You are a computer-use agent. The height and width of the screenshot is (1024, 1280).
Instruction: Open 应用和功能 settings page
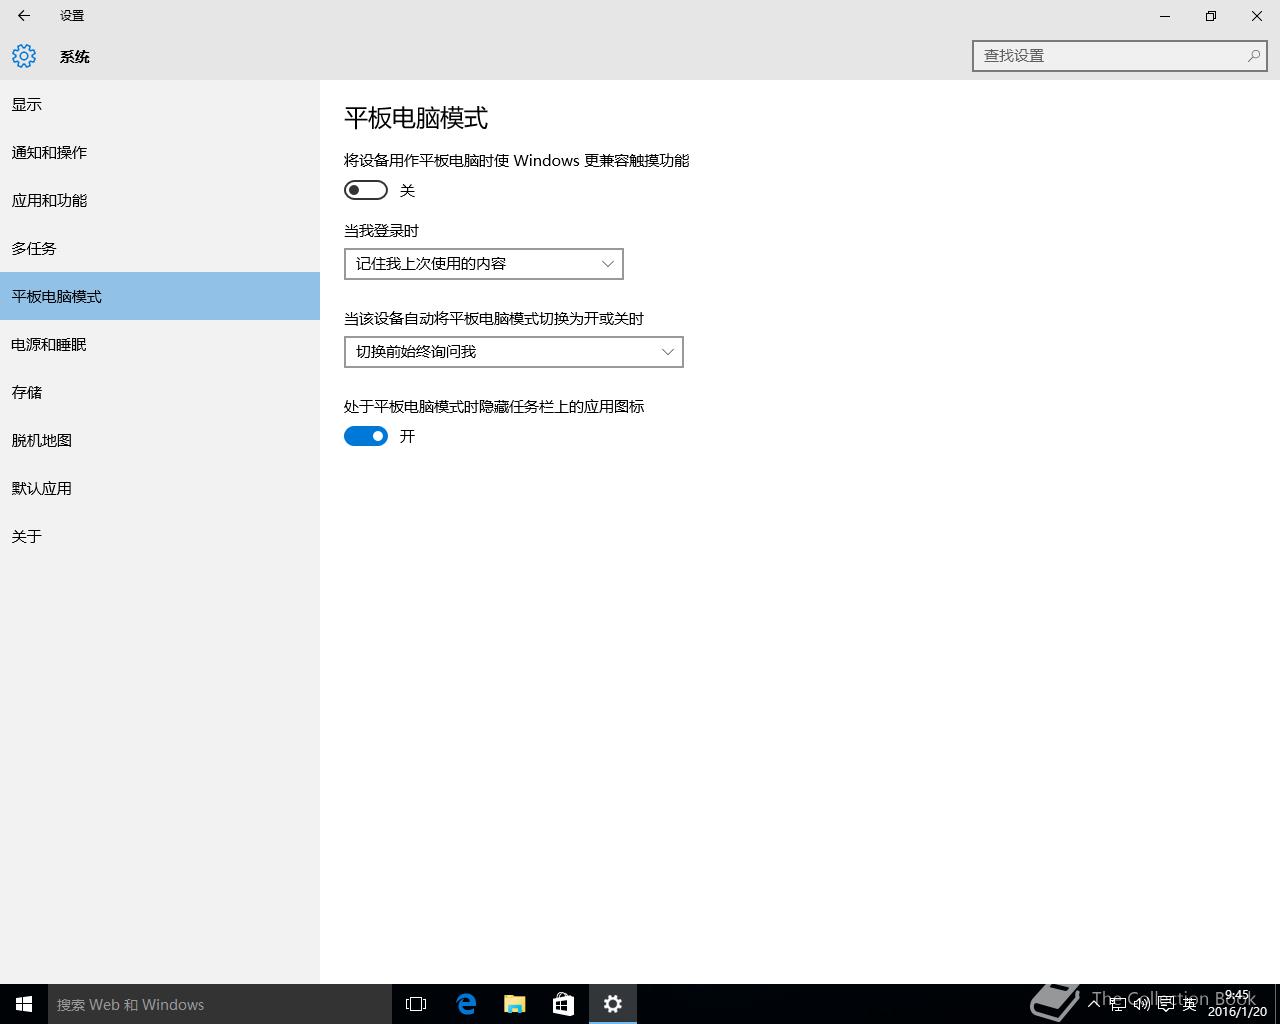pyautogui.click(x=160, y=200)
